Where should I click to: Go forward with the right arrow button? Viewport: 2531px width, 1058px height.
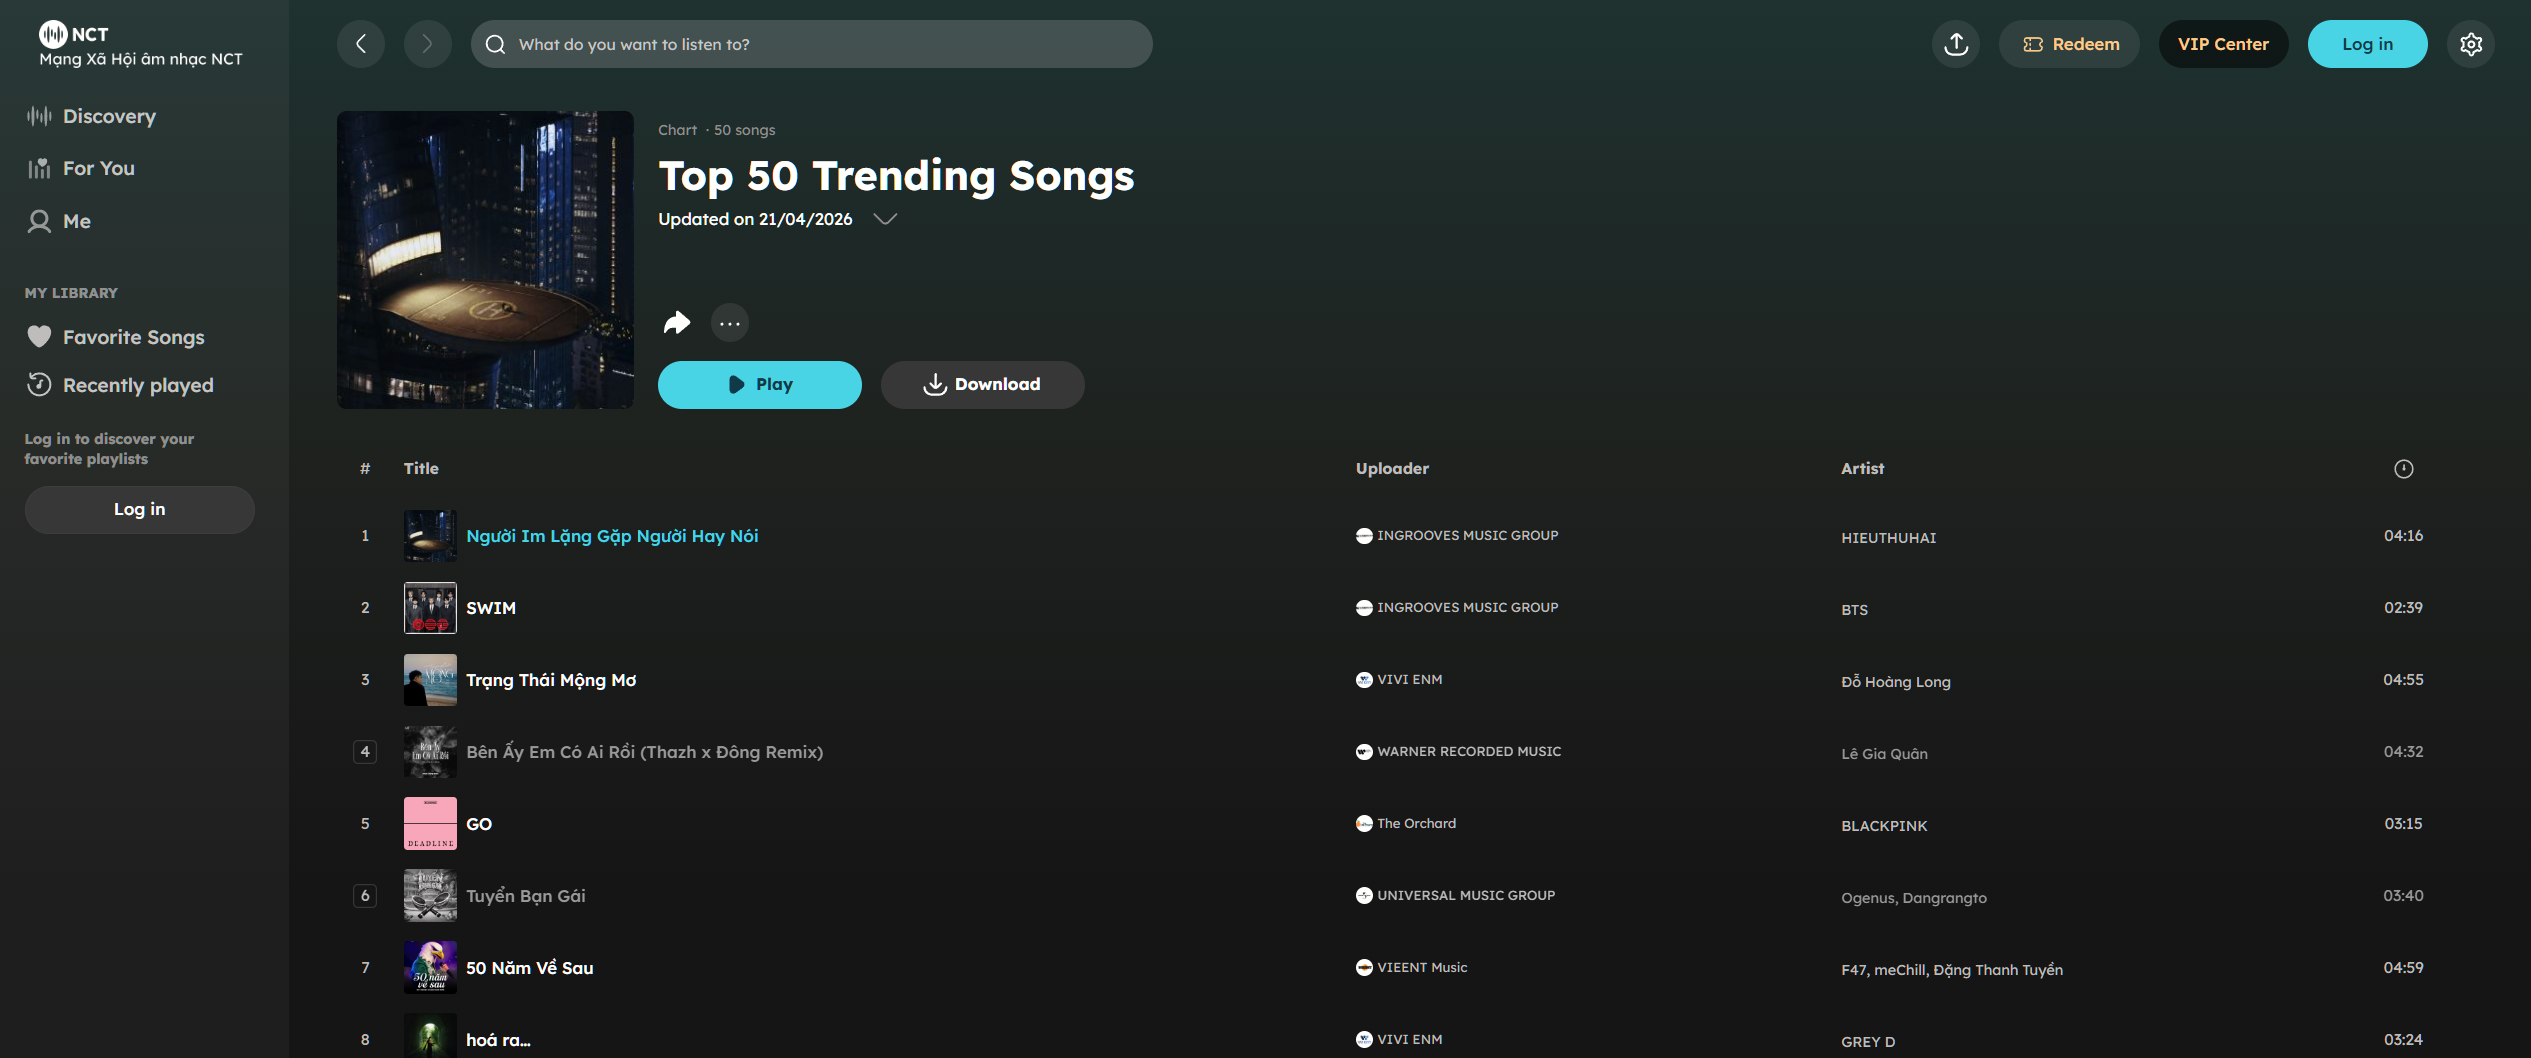[x=427, y=44]
